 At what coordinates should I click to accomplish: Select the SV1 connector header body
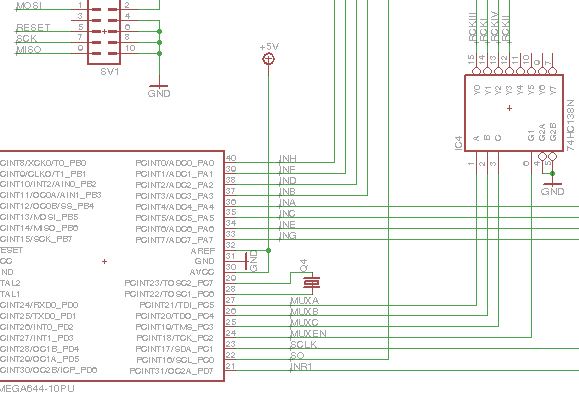[104, 32]
